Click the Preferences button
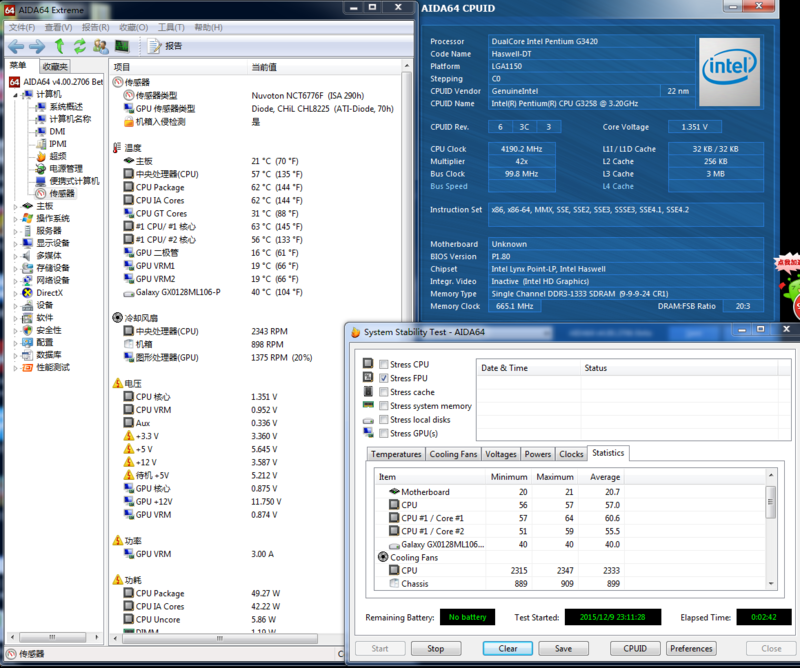This screenshot has height=668, width=800. (x=692, y=648)
